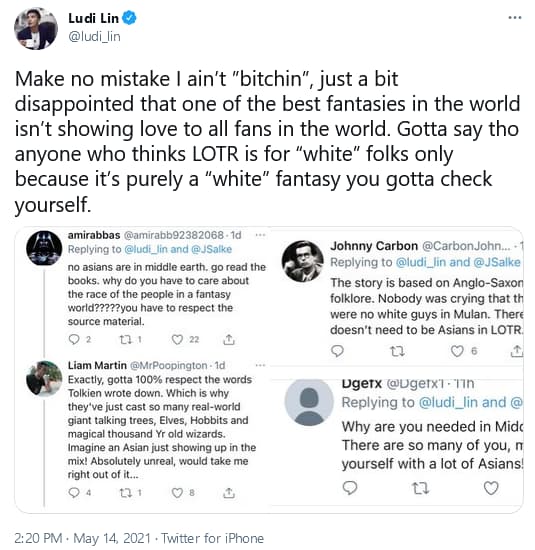View Johnny Carbon's profile picture
This screenshot has width=535, height=550.
pyautogui.click(x=302, y=261)
